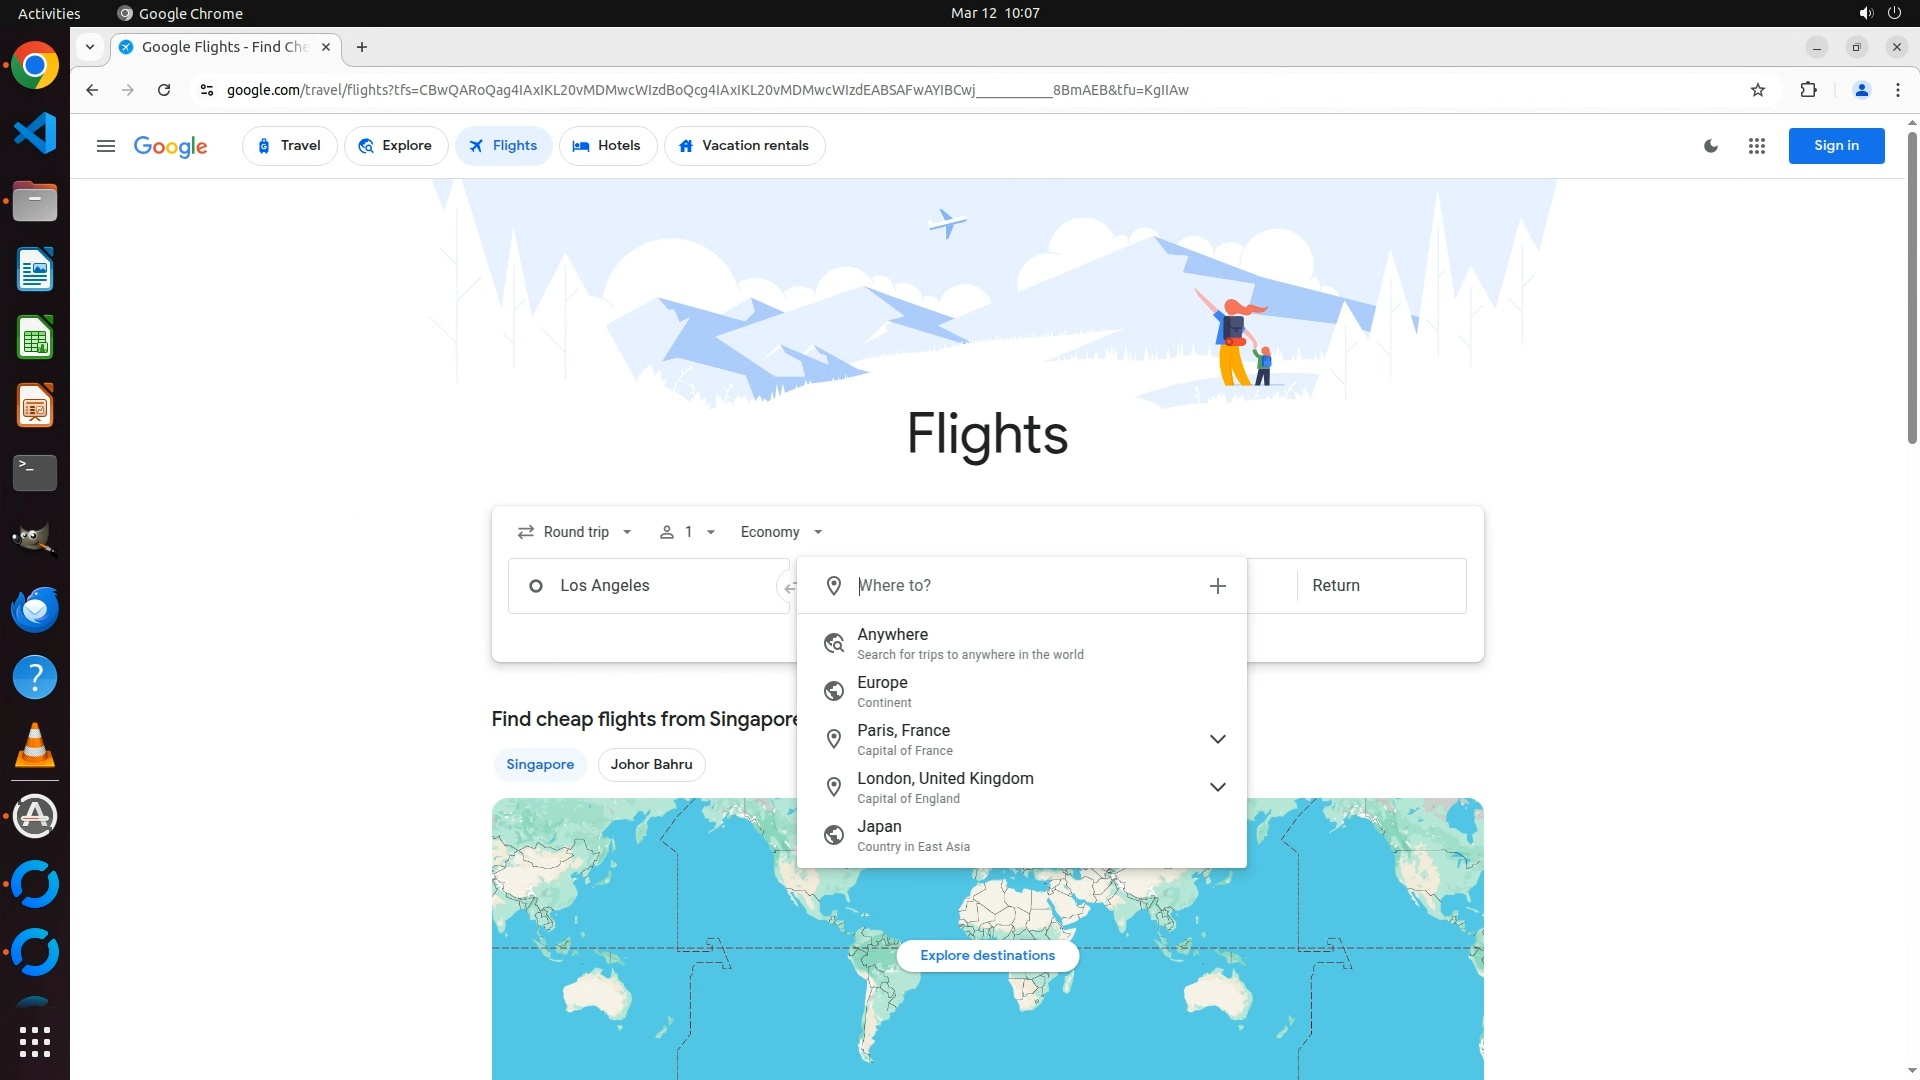Select the Singapore city chip

[x=540, y=765]
